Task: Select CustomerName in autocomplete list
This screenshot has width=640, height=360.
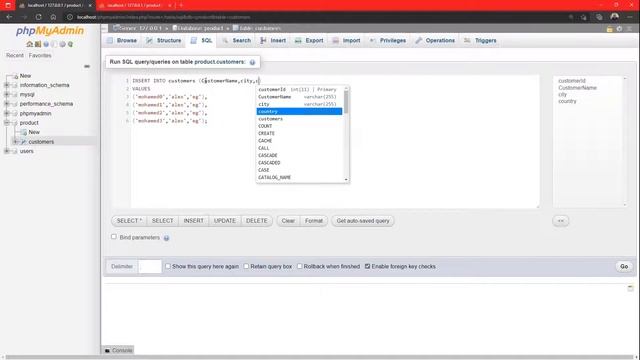Action: click(x=299, y=97)
